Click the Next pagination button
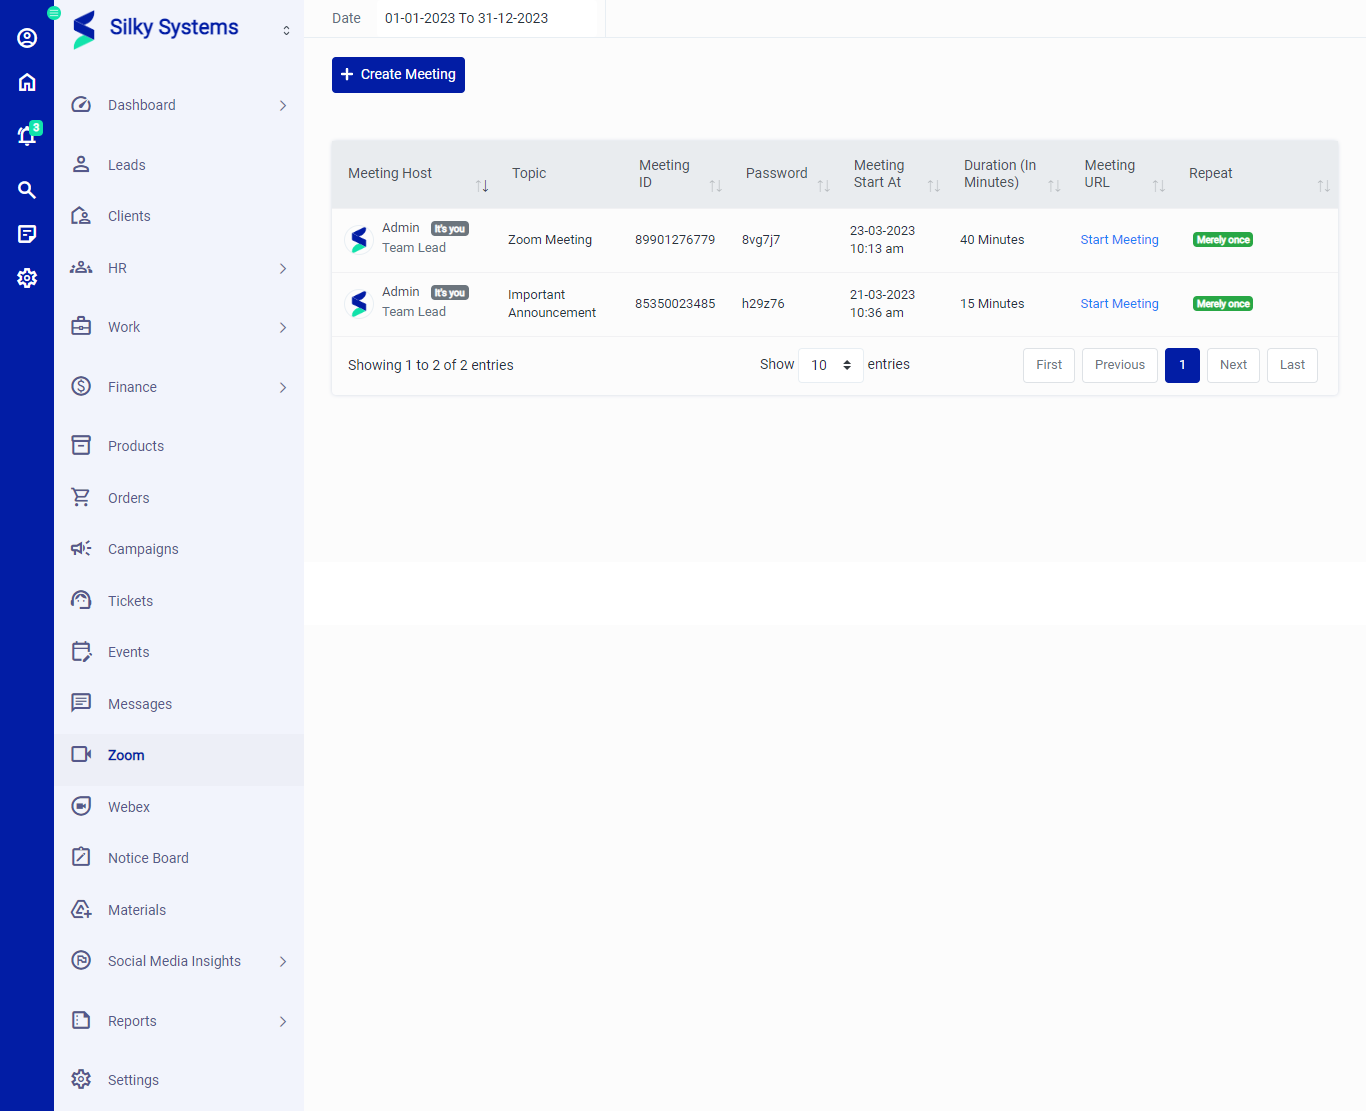The width and height of the screenshot is (1366, 1111). (x=1232, y=365)
